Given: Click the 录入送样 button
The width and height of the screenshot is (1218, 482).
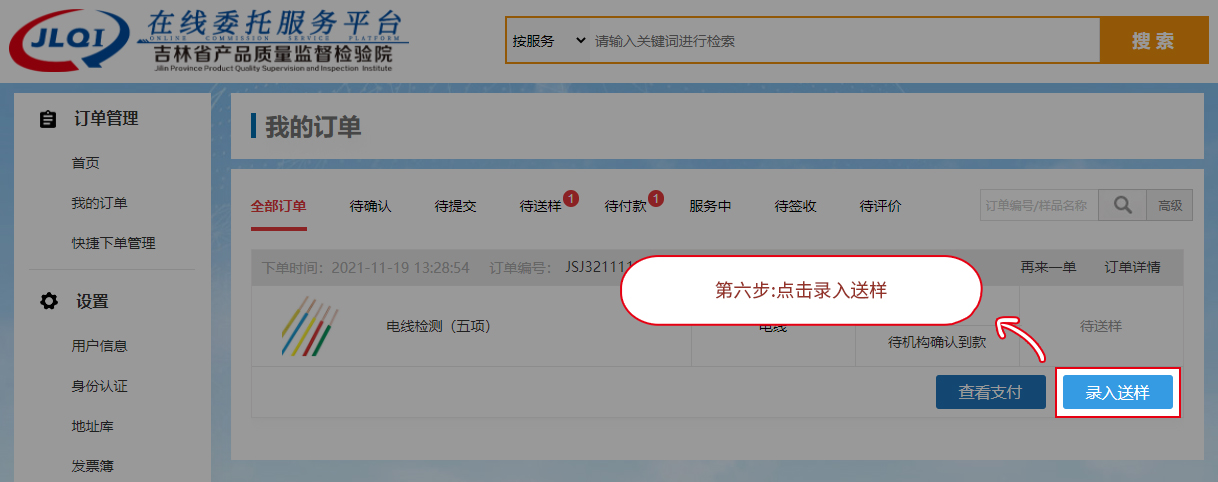Looking at the screenshot, I should 1117,393.
